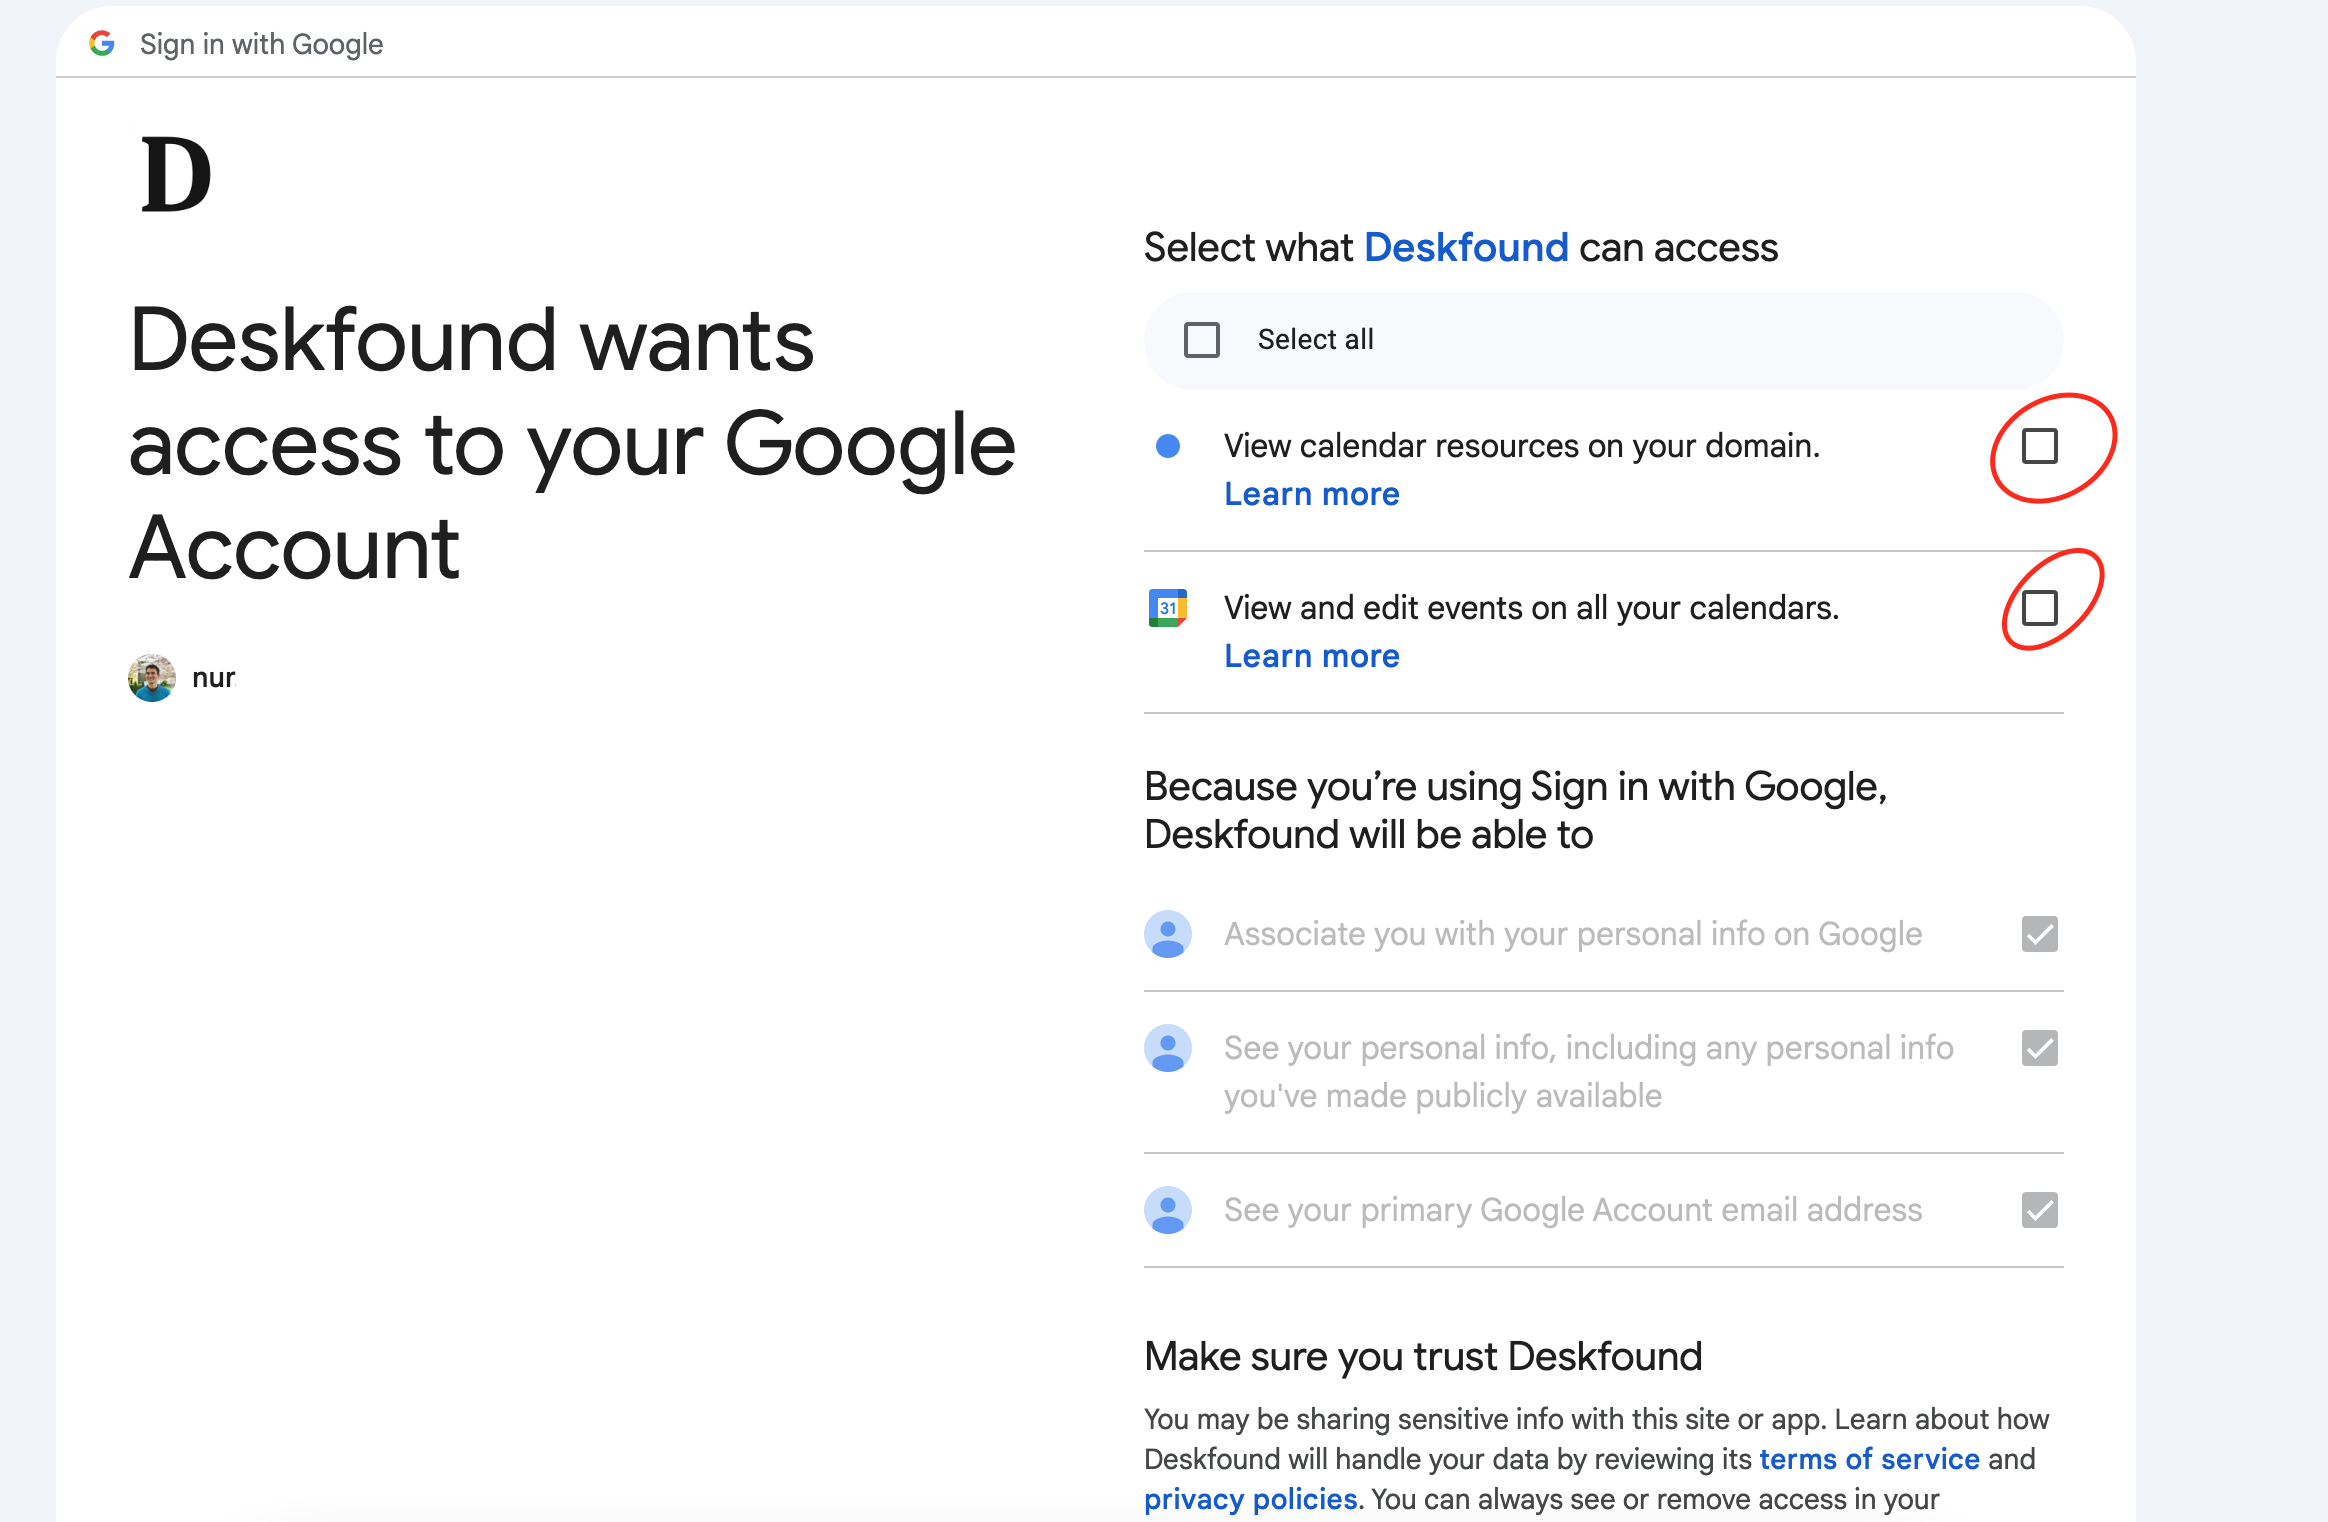The width and height of the screenshot is (2328, 1522).
Task: Click the Google G logo
Action: [x=102, y=43]
